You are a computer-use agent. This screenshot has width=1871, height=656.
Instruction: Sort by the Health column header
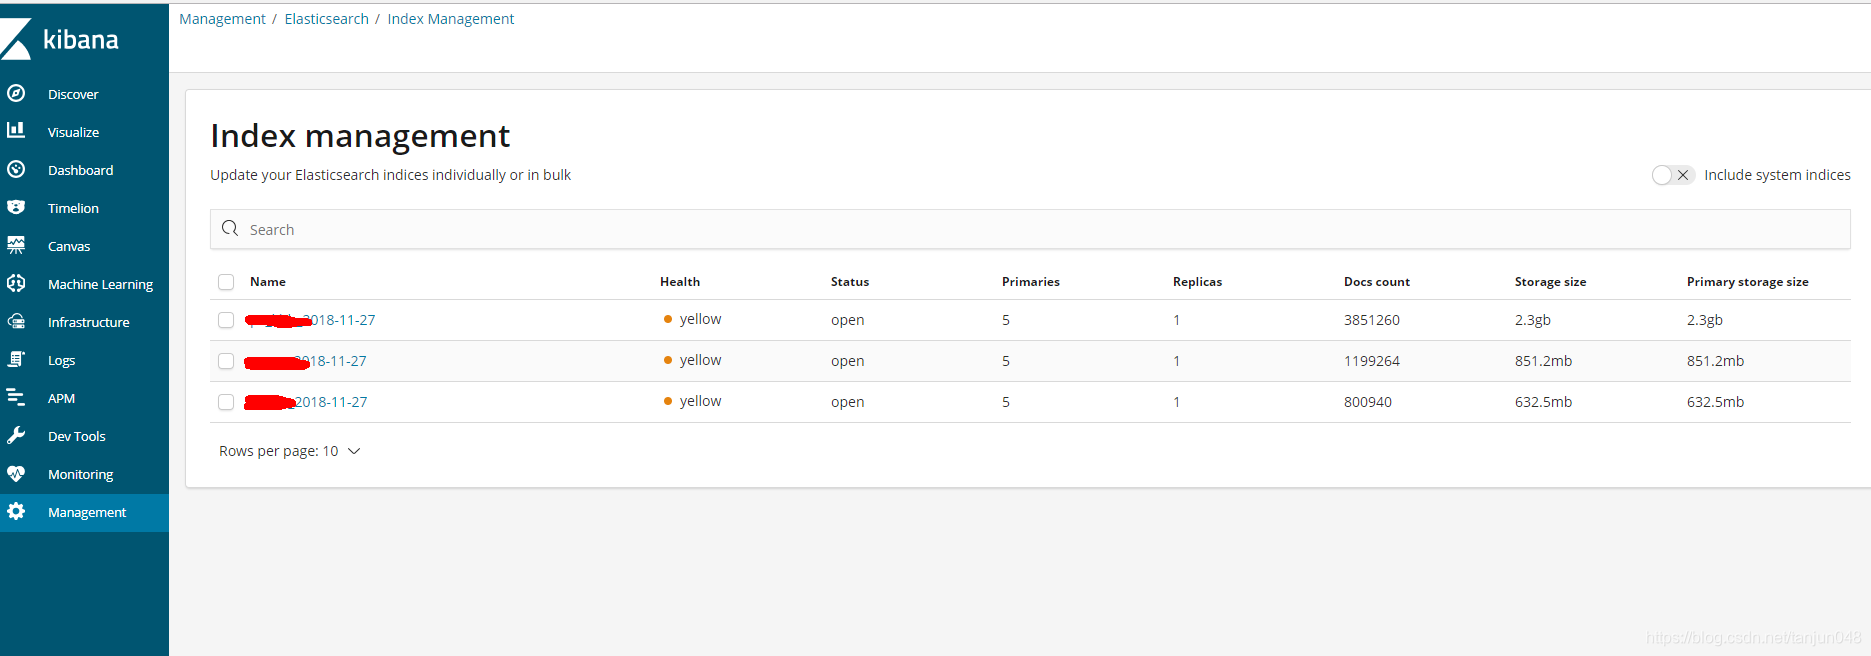point(680,282)
